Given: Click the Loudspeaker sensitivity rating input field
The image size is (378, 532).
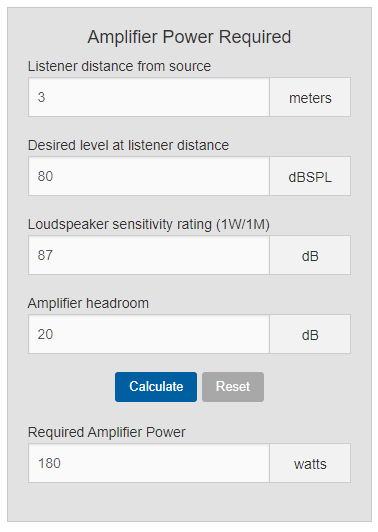Looking at the screenshot, I should 149,255.
